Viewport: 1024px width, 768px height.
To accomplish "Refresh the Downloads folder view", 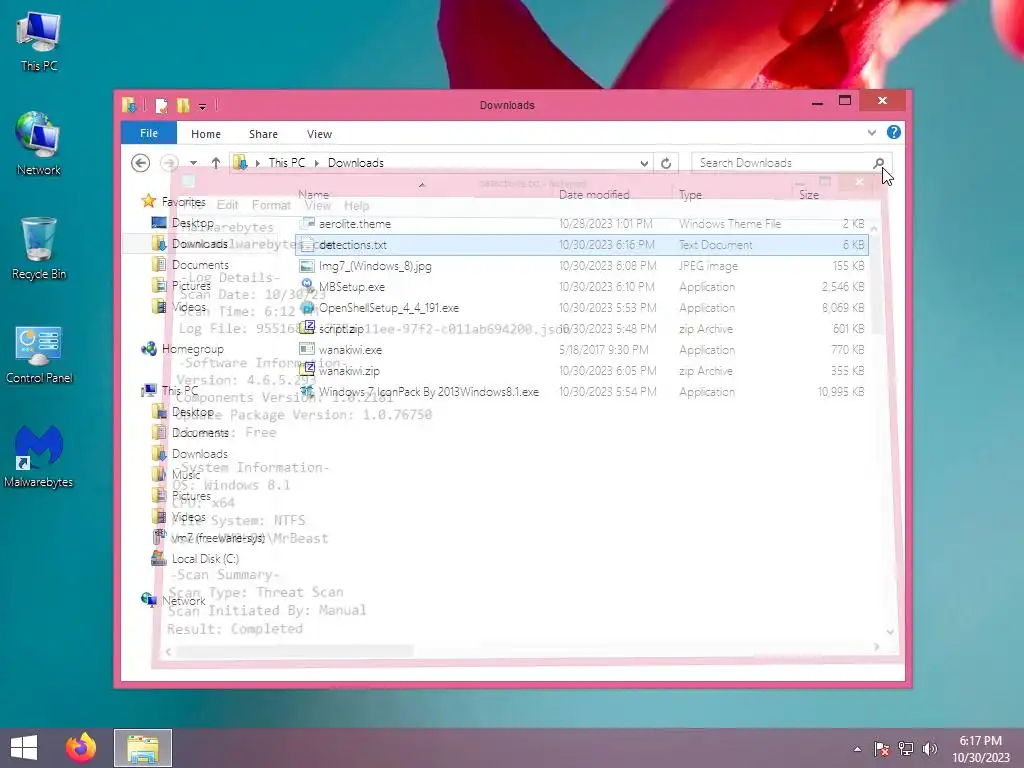I will [665, 163].
